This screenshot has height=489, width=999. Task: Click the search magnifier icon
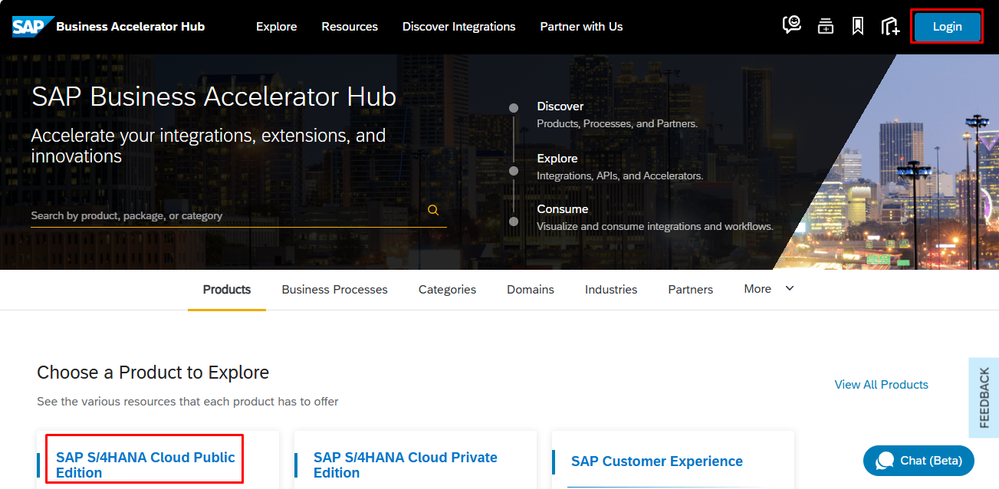[433, 210]
